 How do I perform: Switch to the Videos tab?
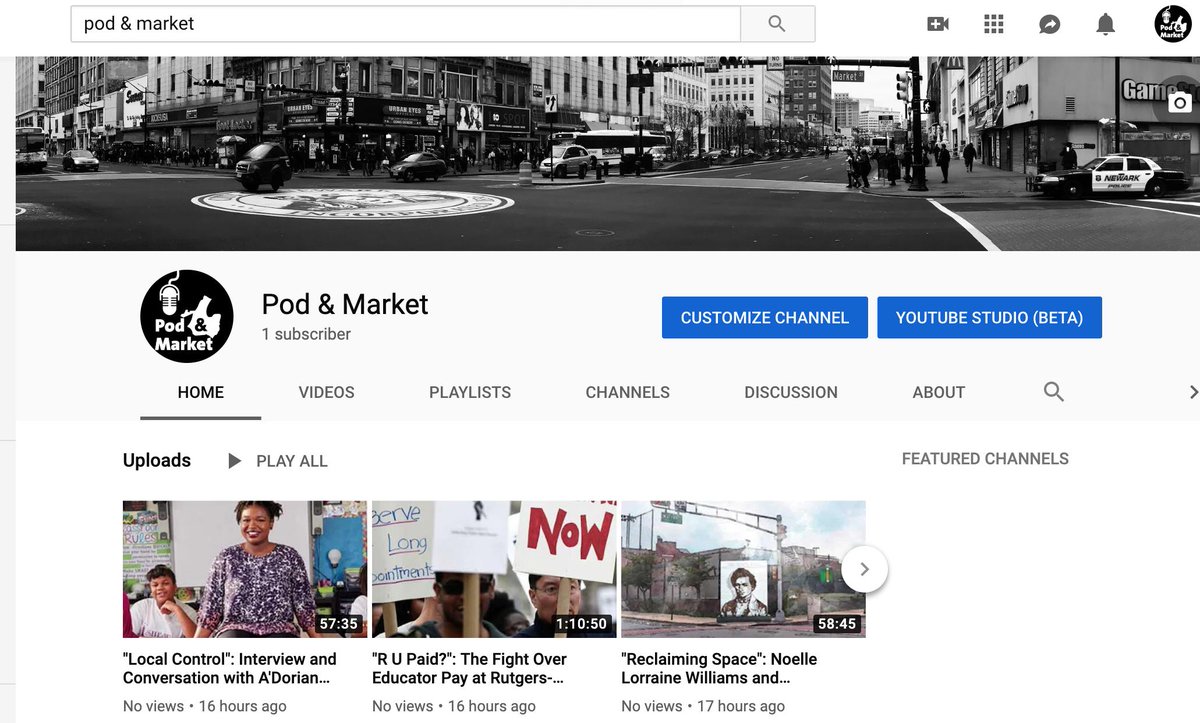click(x=326, y=392)
